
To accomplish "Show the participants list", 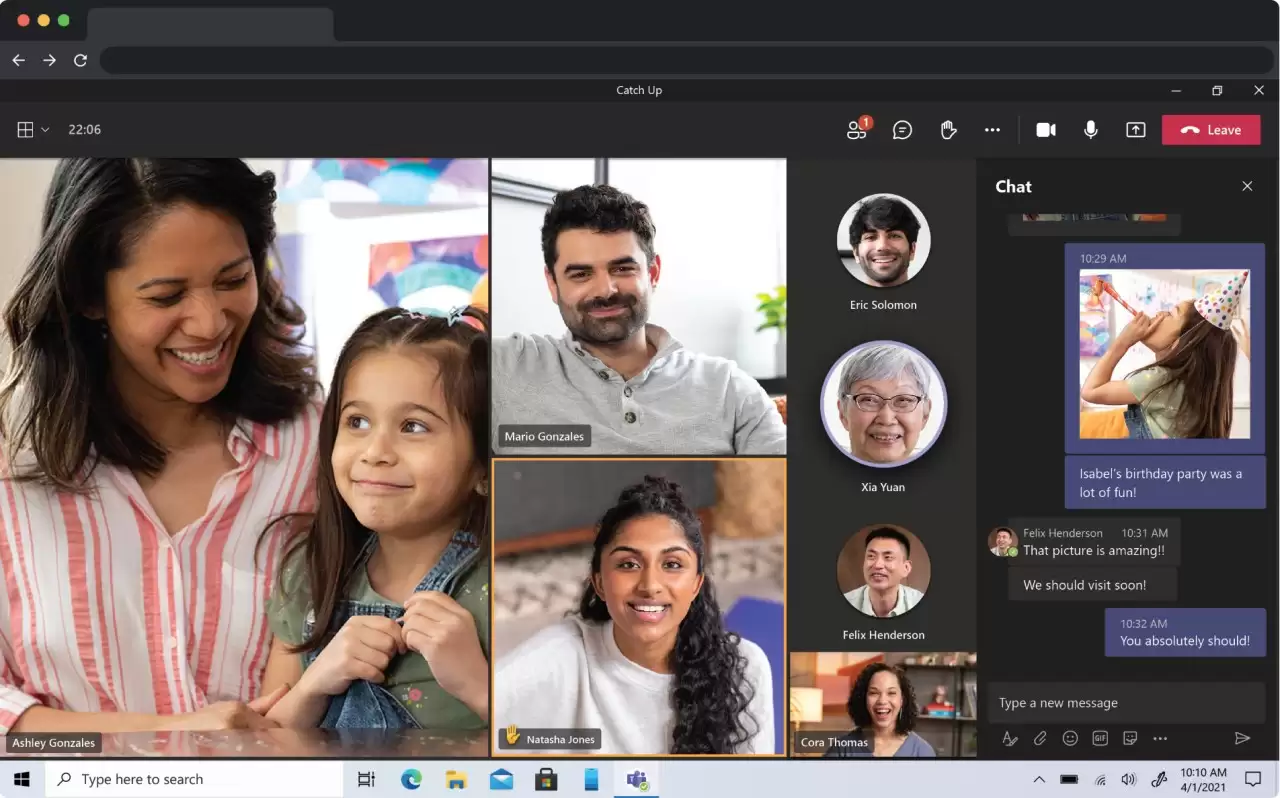I will 856,129.
